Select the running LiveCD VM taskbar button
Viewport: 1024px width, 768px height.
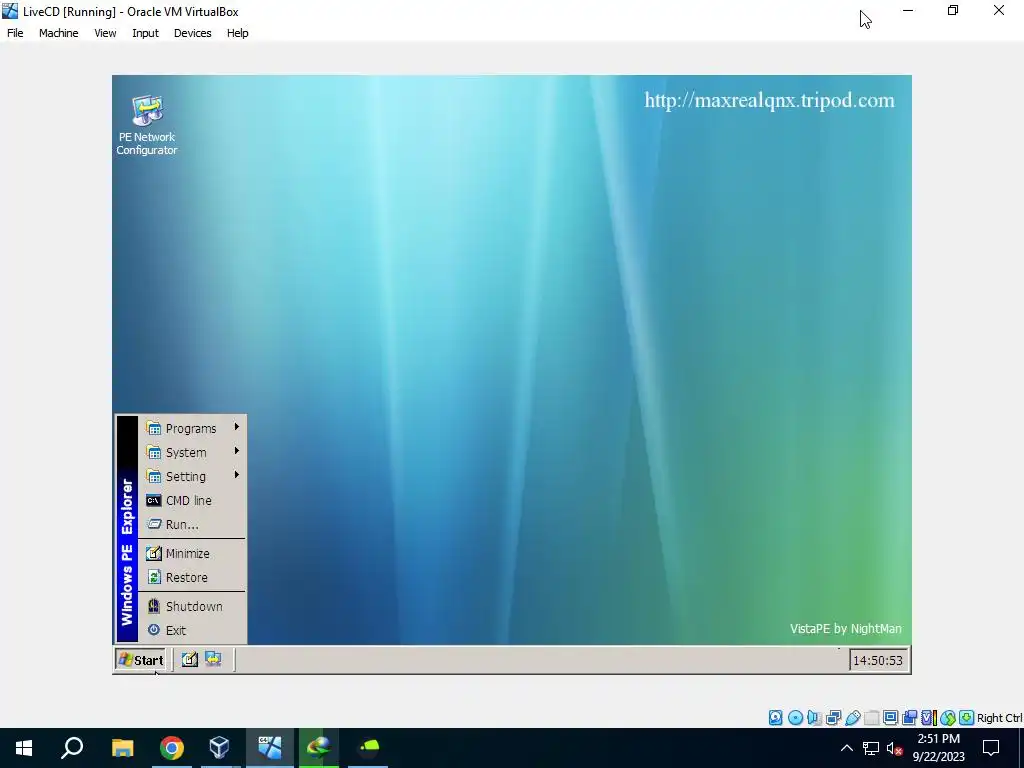270,748
